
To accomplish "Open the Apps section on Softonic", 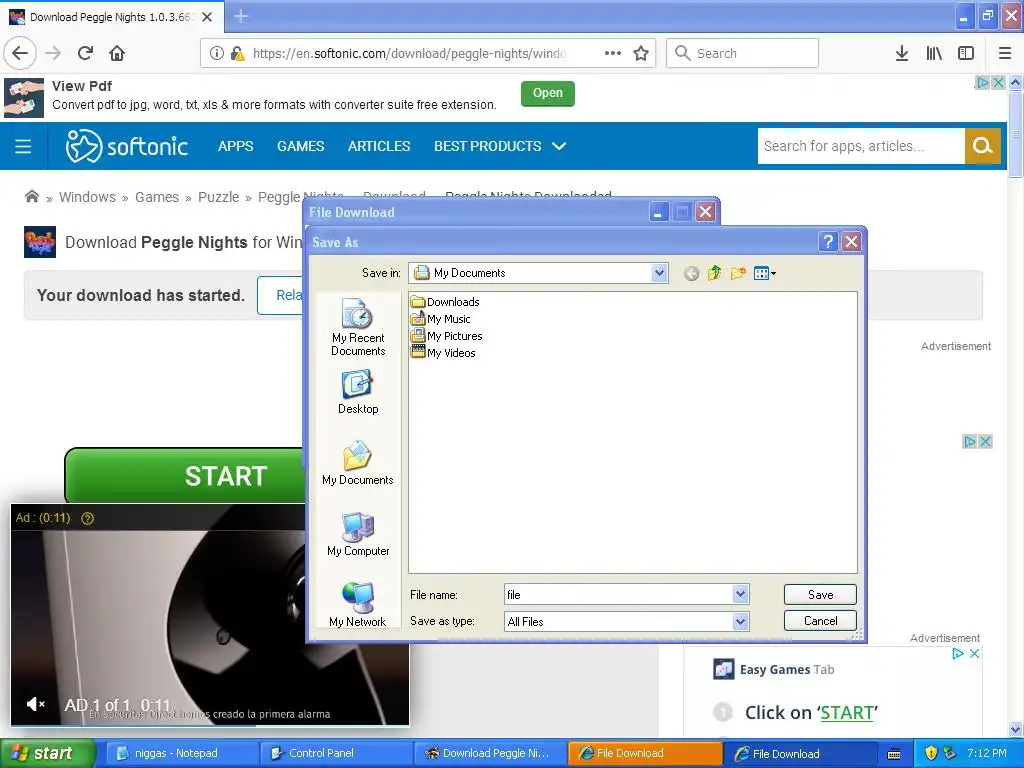I will [236, 146].
